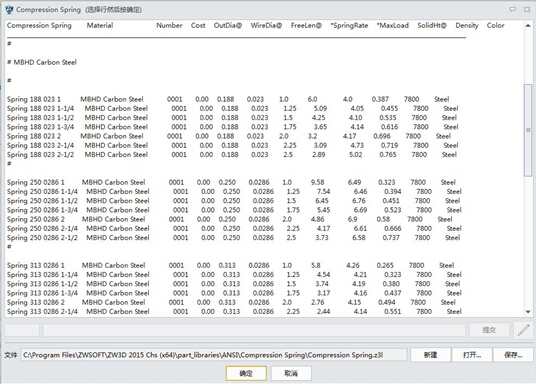Click the SolidHt@ column header

tap(432, 25)
